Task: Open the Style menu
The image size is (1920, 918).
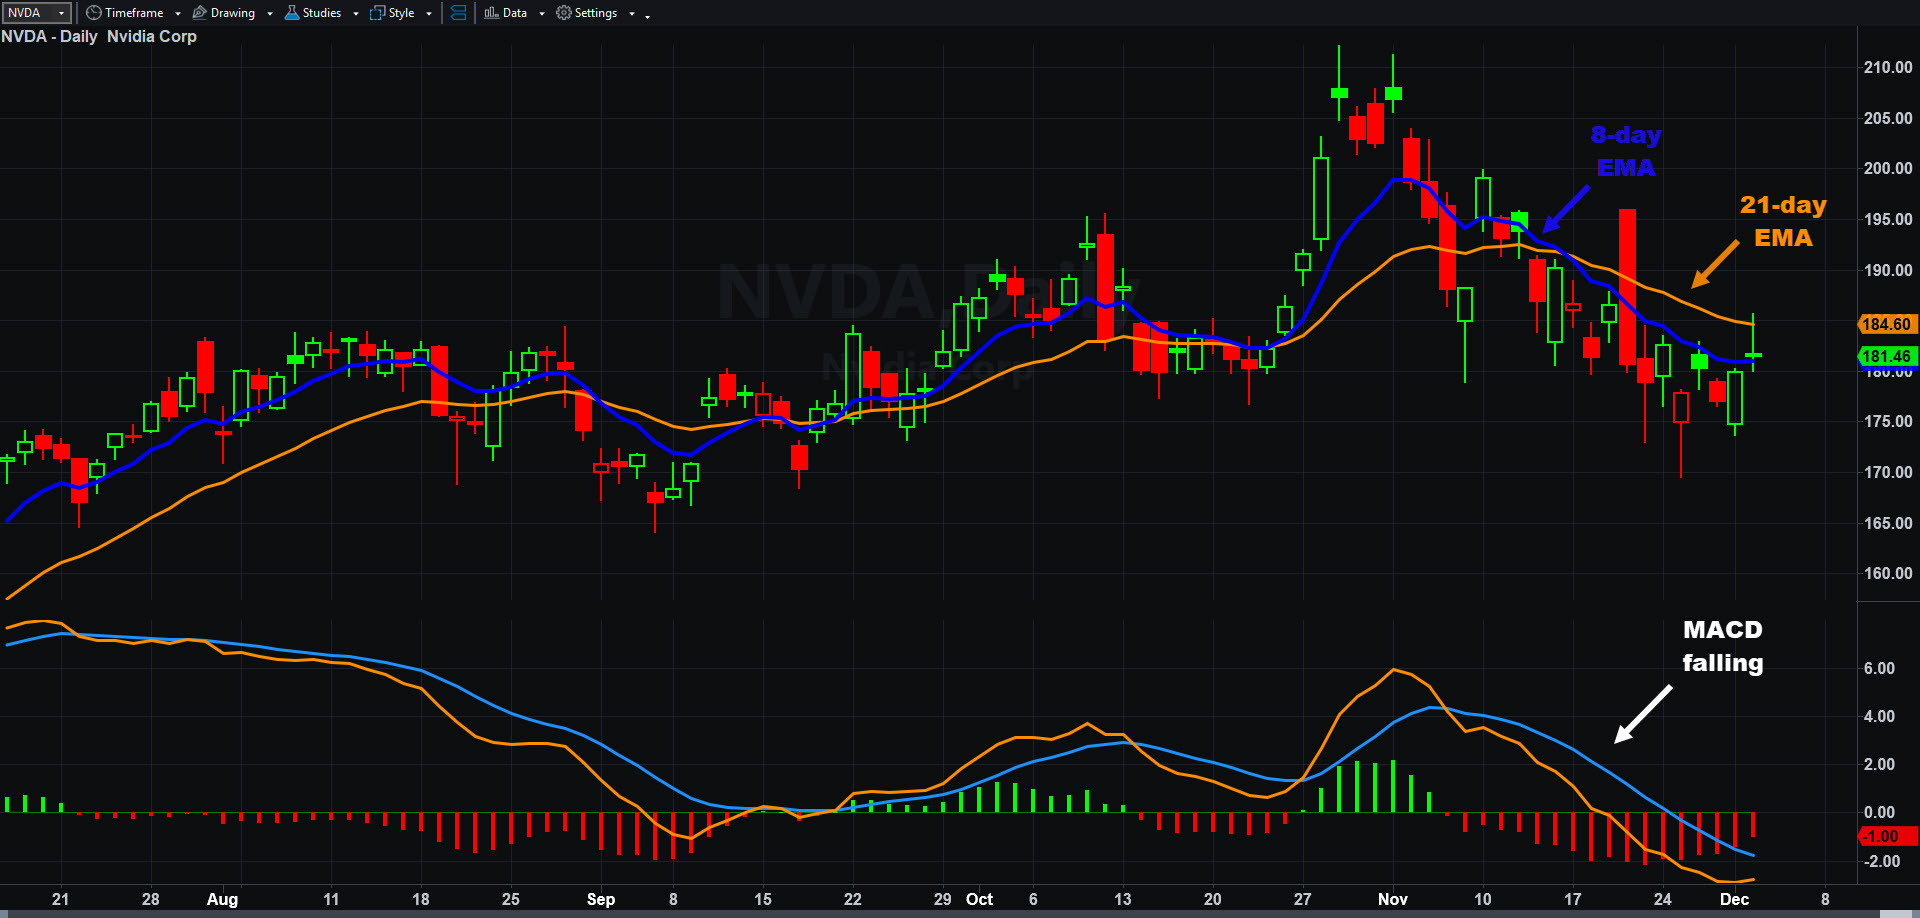Action: 401,13
